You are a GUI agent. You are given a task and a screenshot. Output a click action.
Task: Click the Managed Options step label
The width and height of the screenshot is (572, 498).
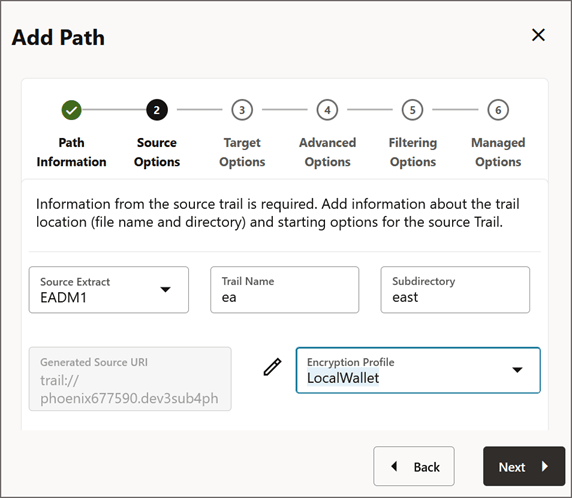498,152
